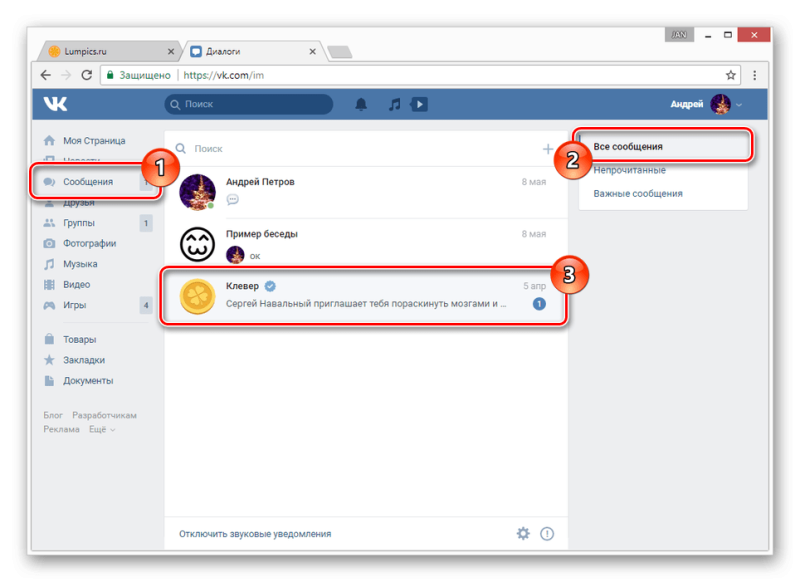Open Сообщения in left sidebar
The height and width of the screenshot is (582, 800).
pos(88,182)
